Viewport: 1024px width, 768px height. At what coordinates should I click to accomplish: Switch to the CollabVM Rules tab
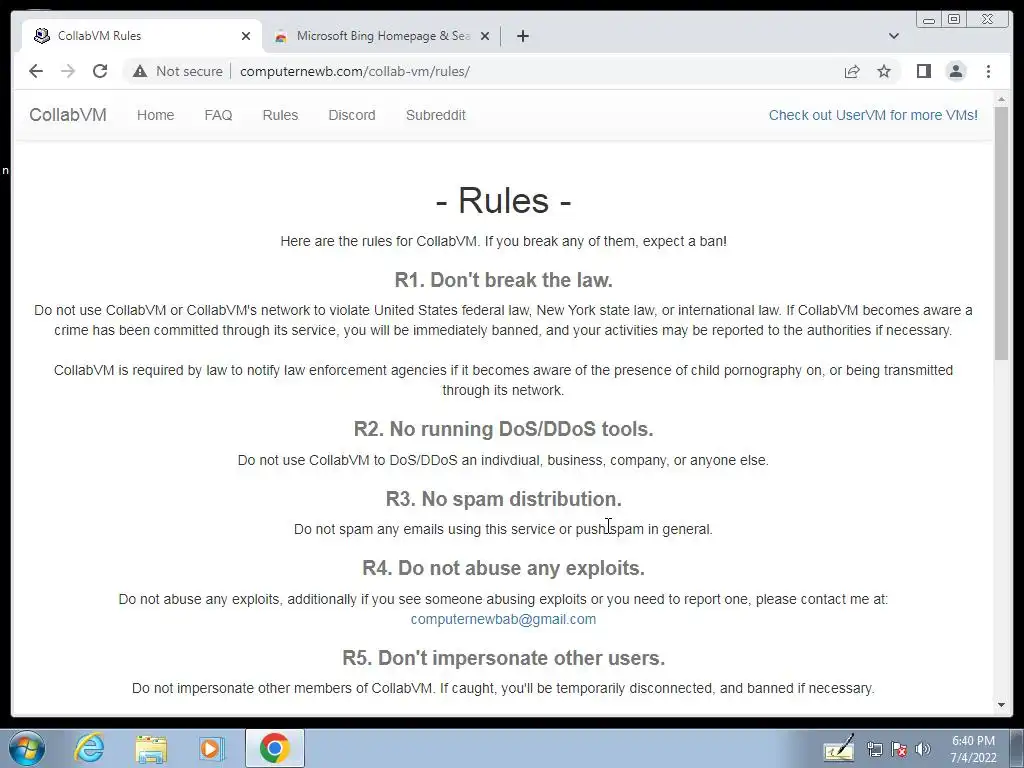[142, 36]
